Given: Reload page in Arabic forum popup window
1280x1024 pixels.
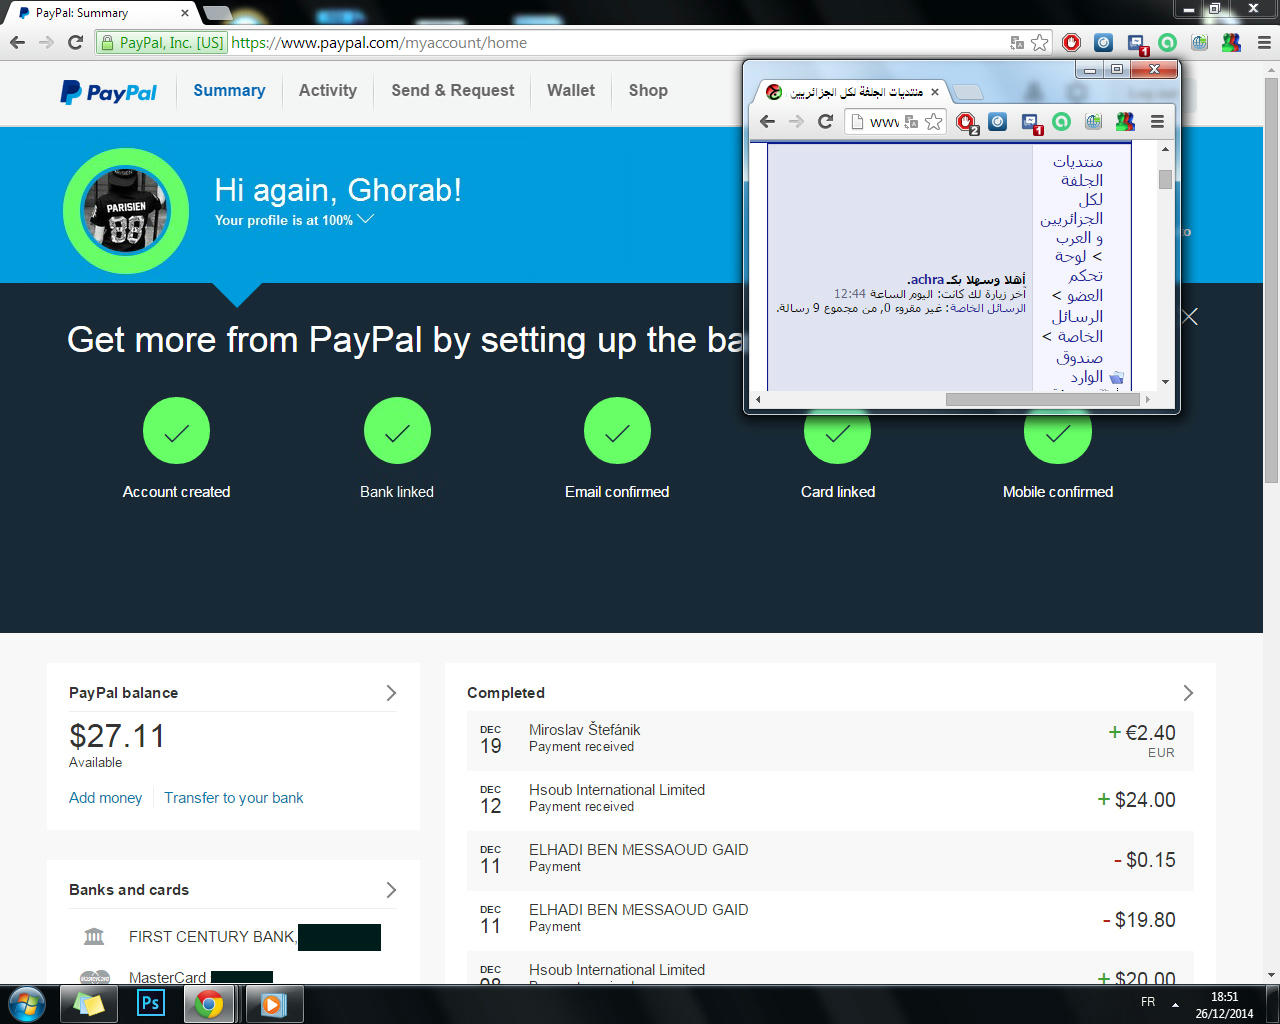Looking at the screenshot, I should pos(825,121).
